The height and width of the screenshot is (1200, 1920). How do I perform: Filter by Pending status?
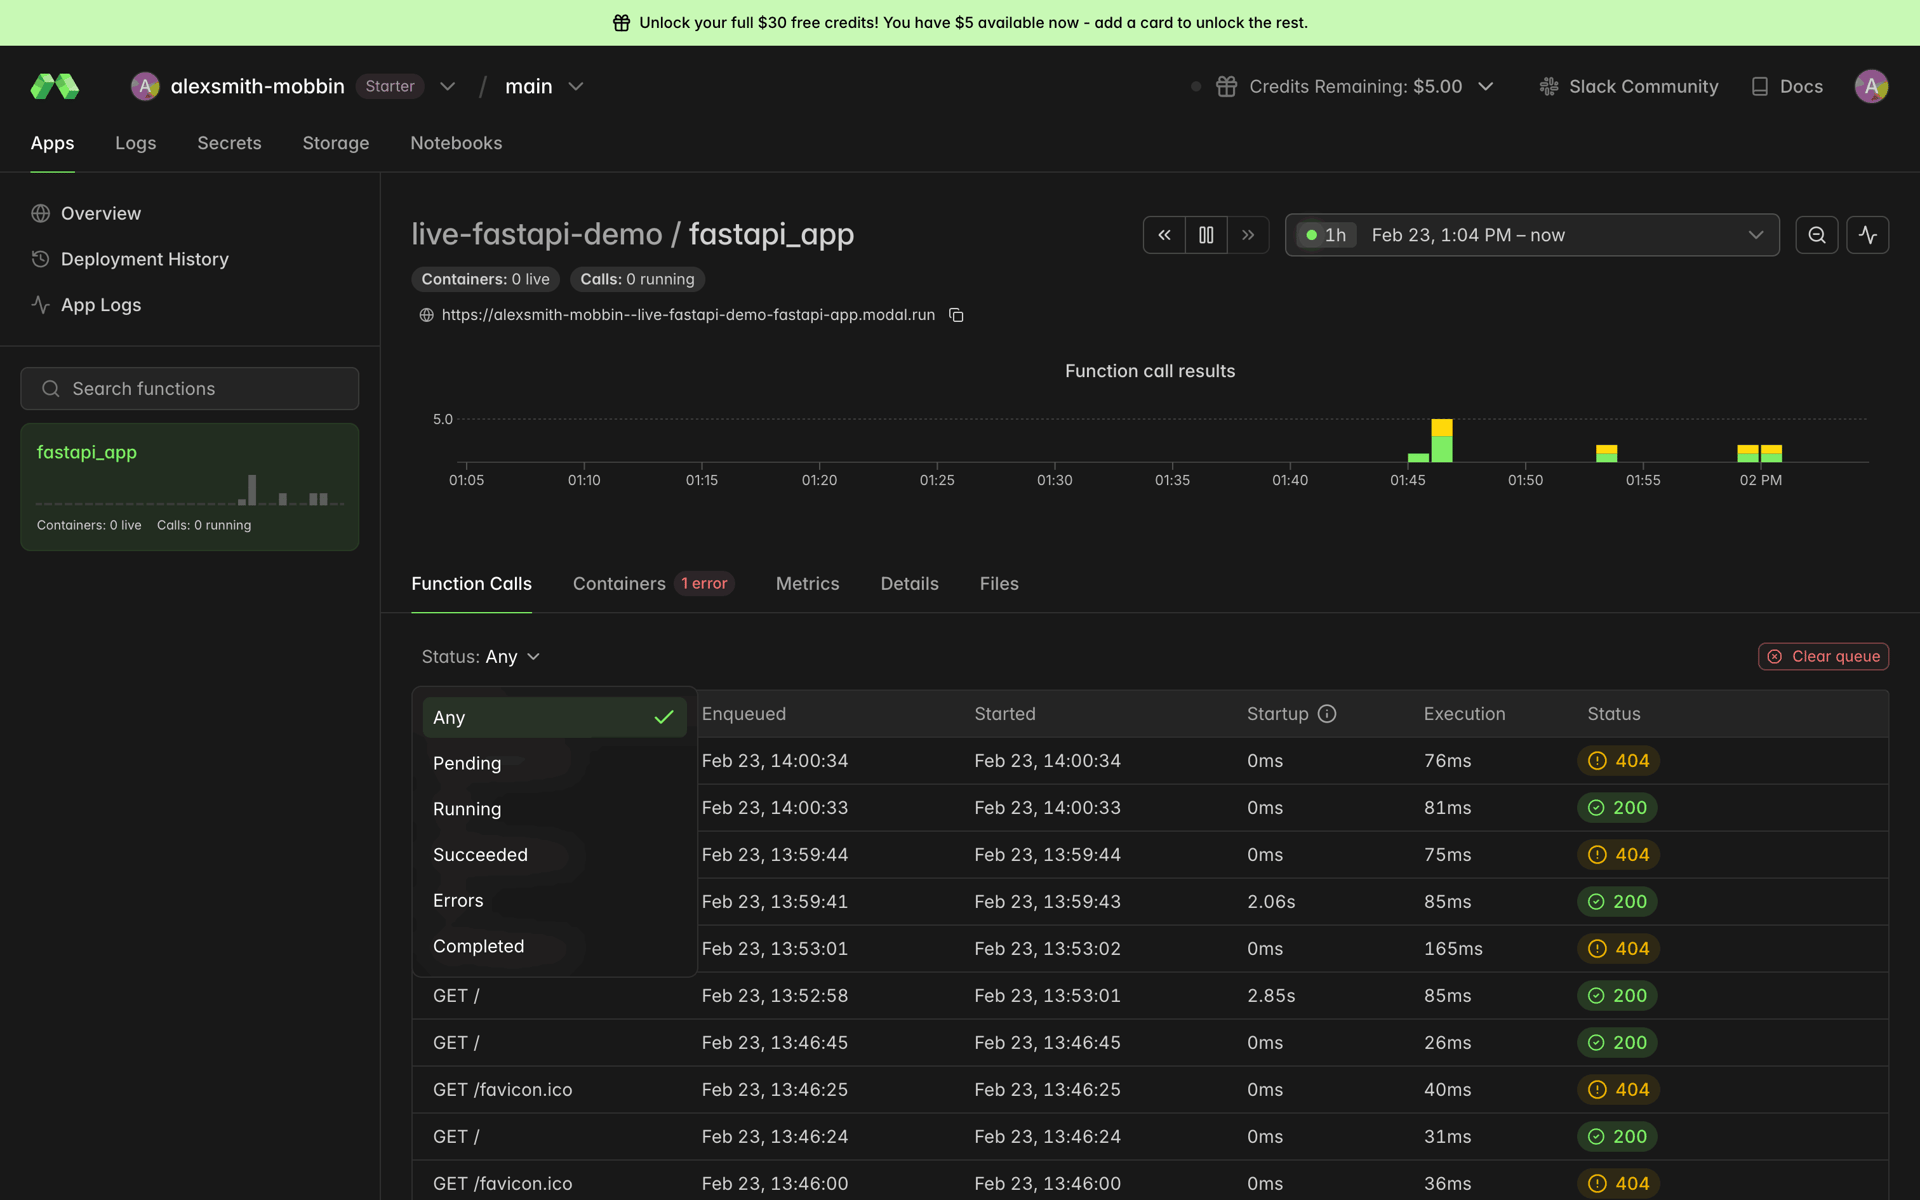point(554,763)
